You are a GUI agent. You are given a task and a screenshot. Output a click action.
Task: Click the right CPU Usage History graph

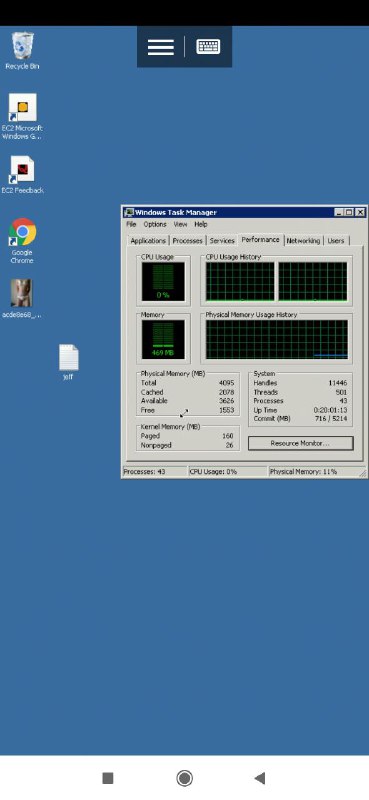[313, 282]
